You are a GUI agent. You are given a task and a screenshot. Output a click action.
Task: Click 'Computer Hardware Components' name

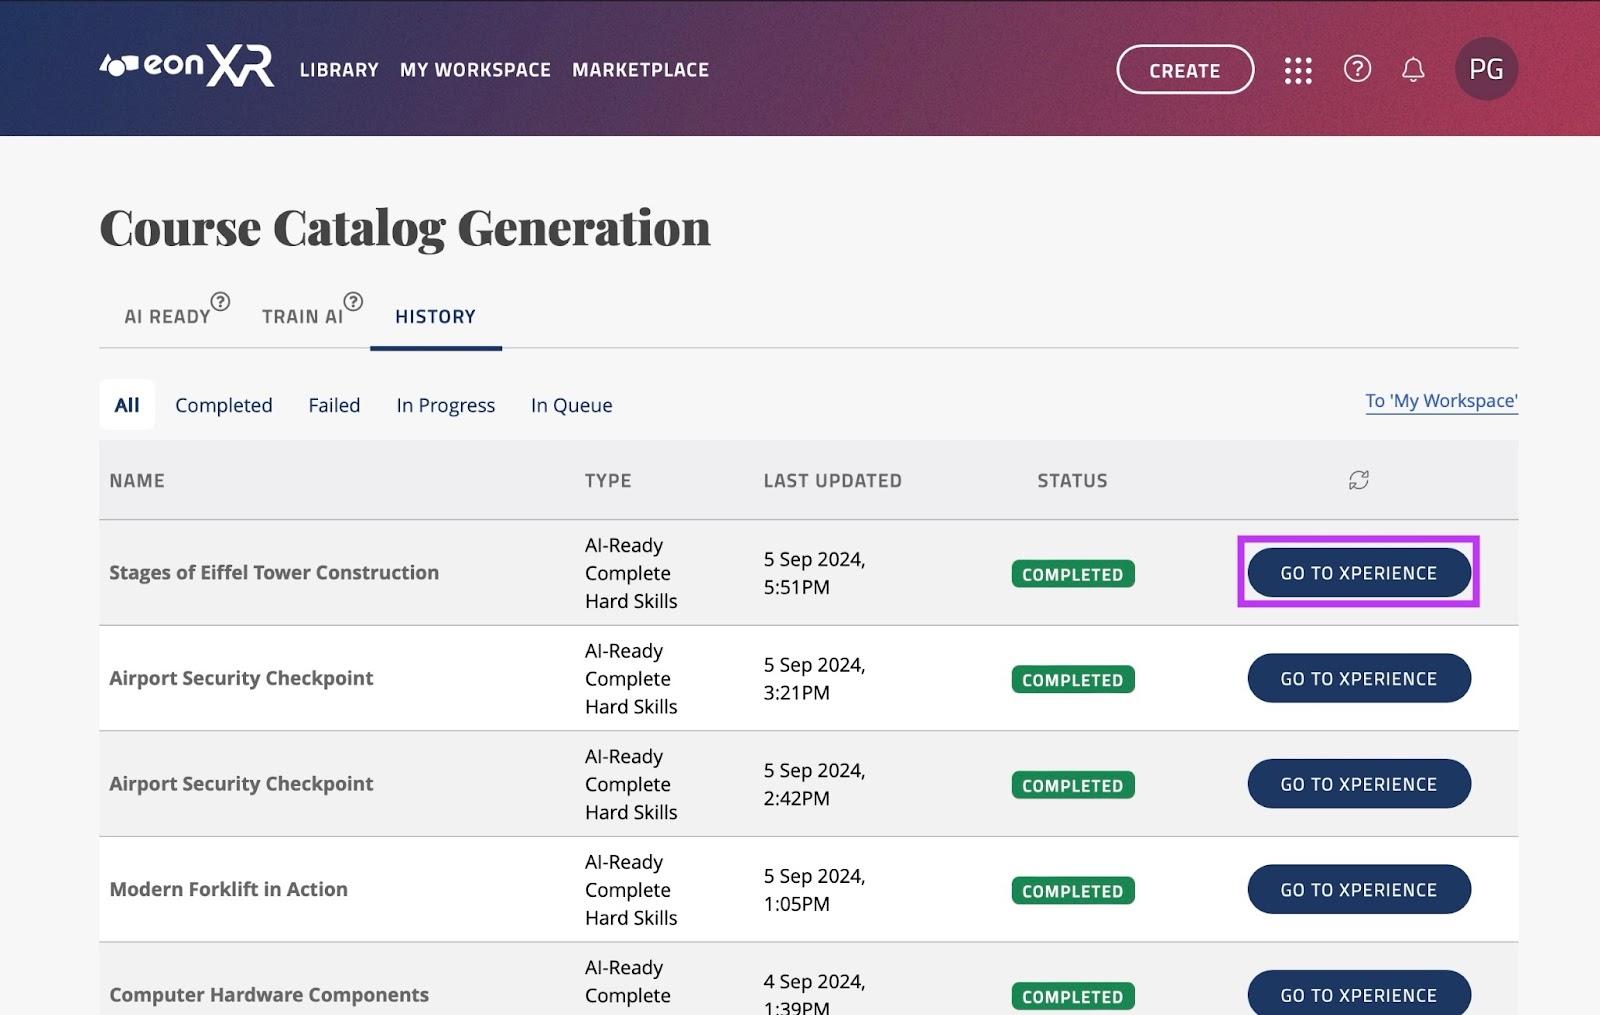(269, 995)
